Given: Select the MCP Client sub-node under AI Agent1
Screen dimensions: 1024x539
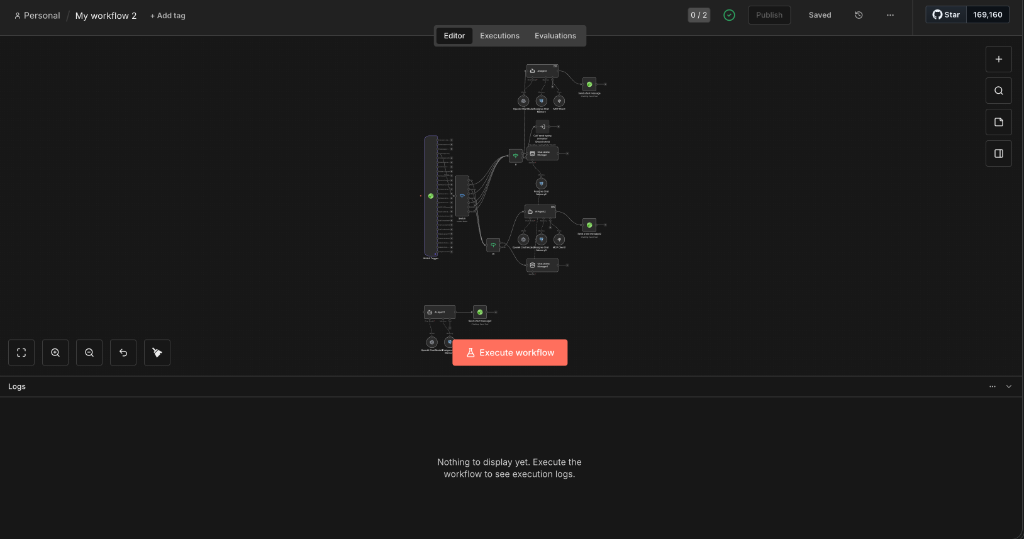Looking at the screenshot, I should tap(559, 240).
